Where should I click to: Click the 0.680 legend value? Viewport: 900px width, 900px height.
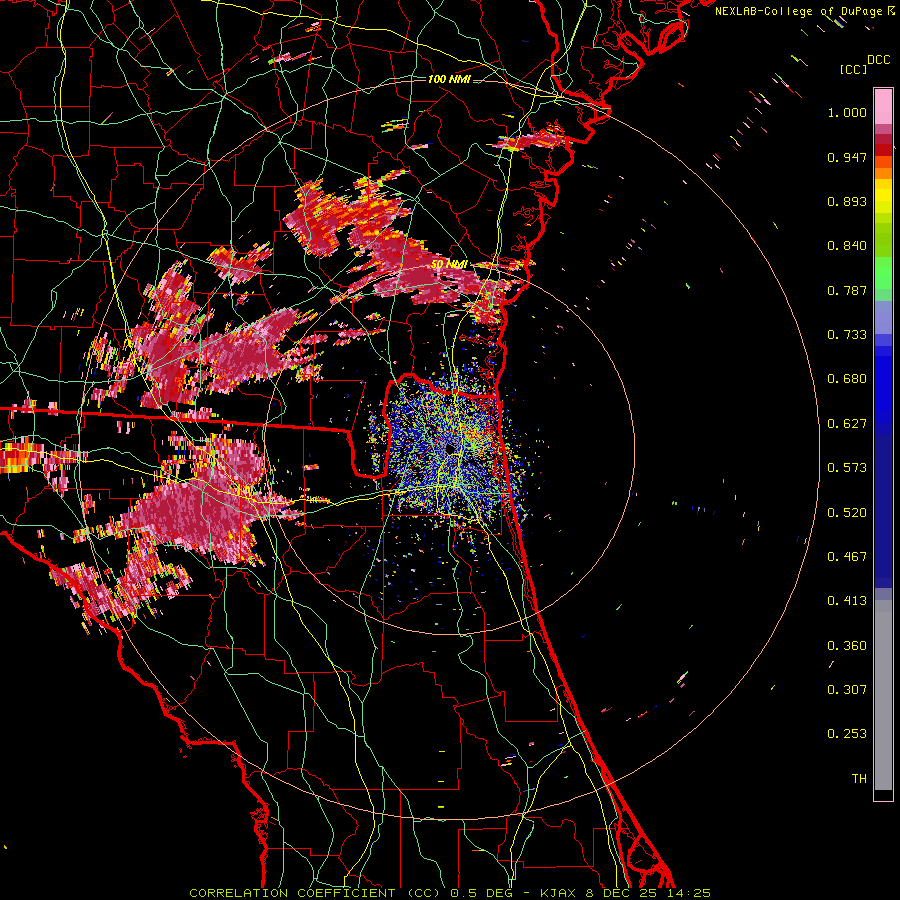pos(847,379)
